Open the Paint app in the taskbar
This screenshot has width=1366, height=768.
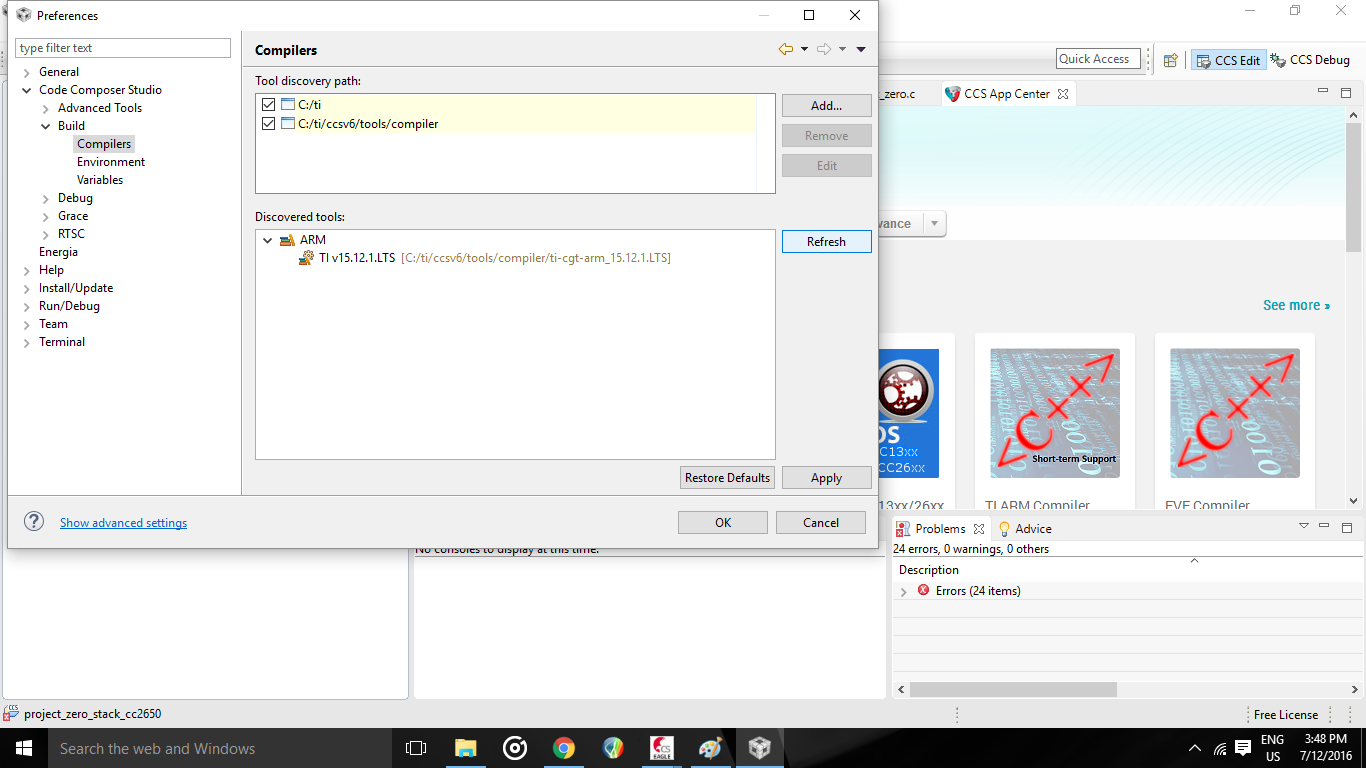pos(709,748)
